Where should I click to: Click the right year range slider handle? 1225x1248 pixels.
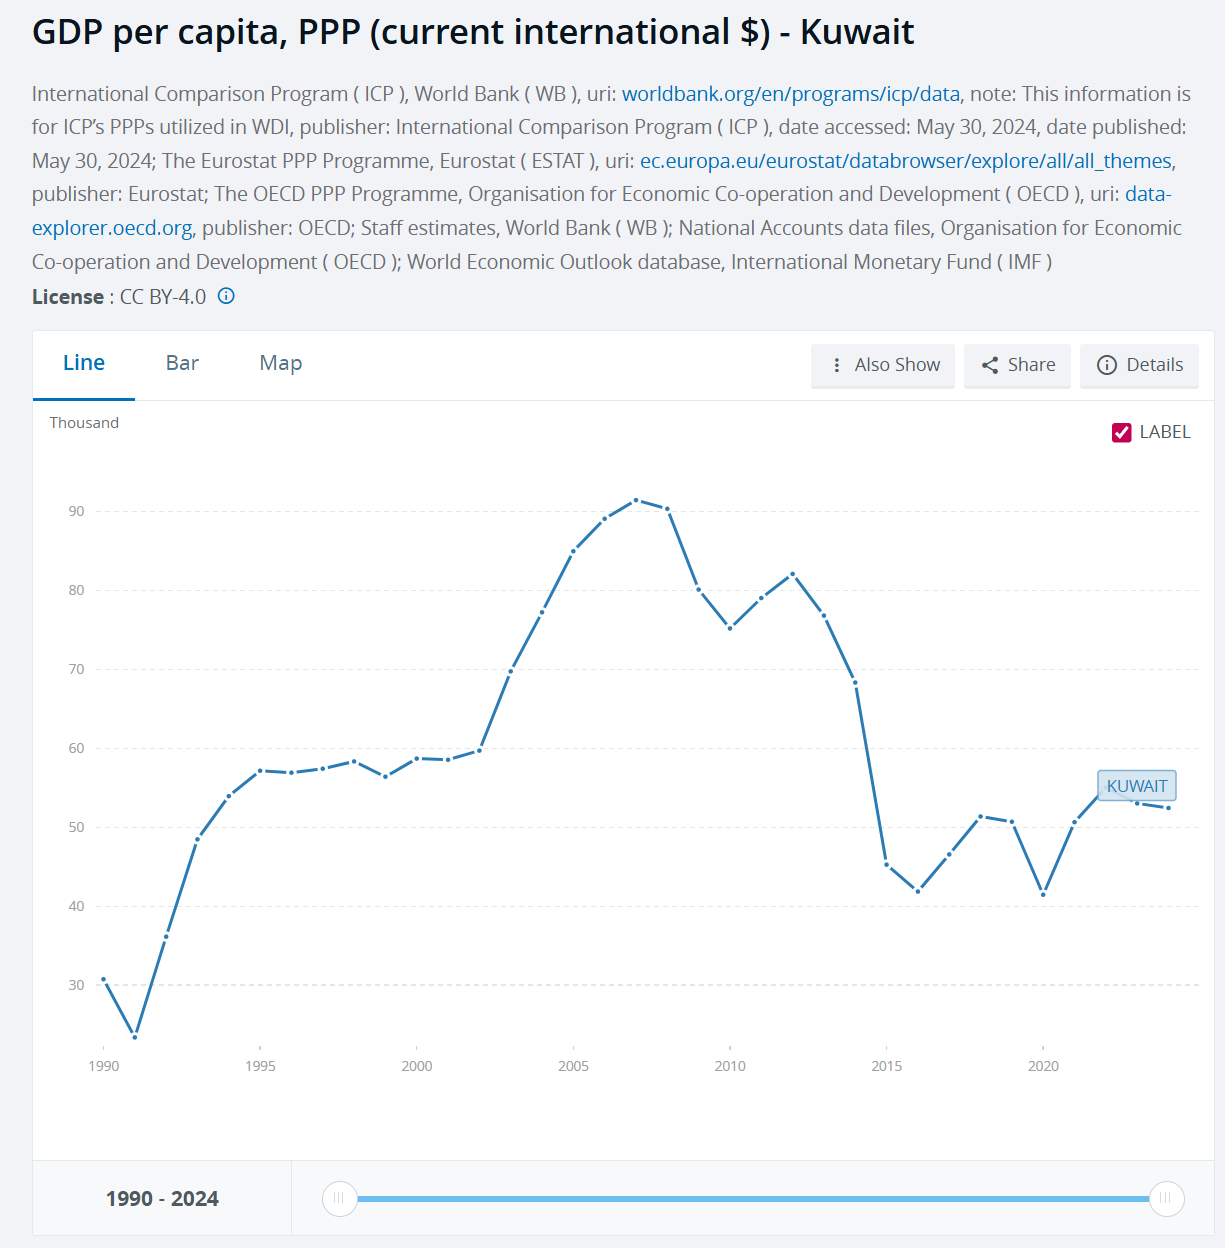click(x=1166, y=1198)
